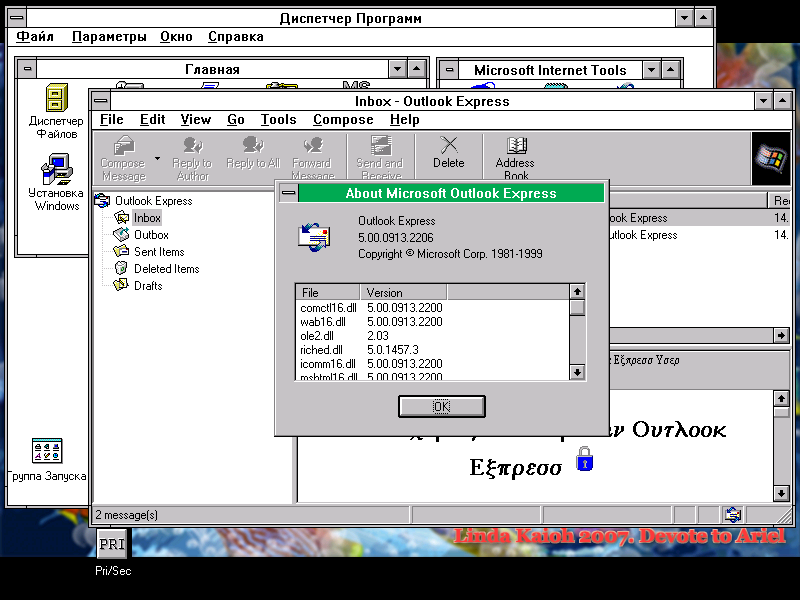Open the Compose menu in Outlook Express

tap(343, 119)
